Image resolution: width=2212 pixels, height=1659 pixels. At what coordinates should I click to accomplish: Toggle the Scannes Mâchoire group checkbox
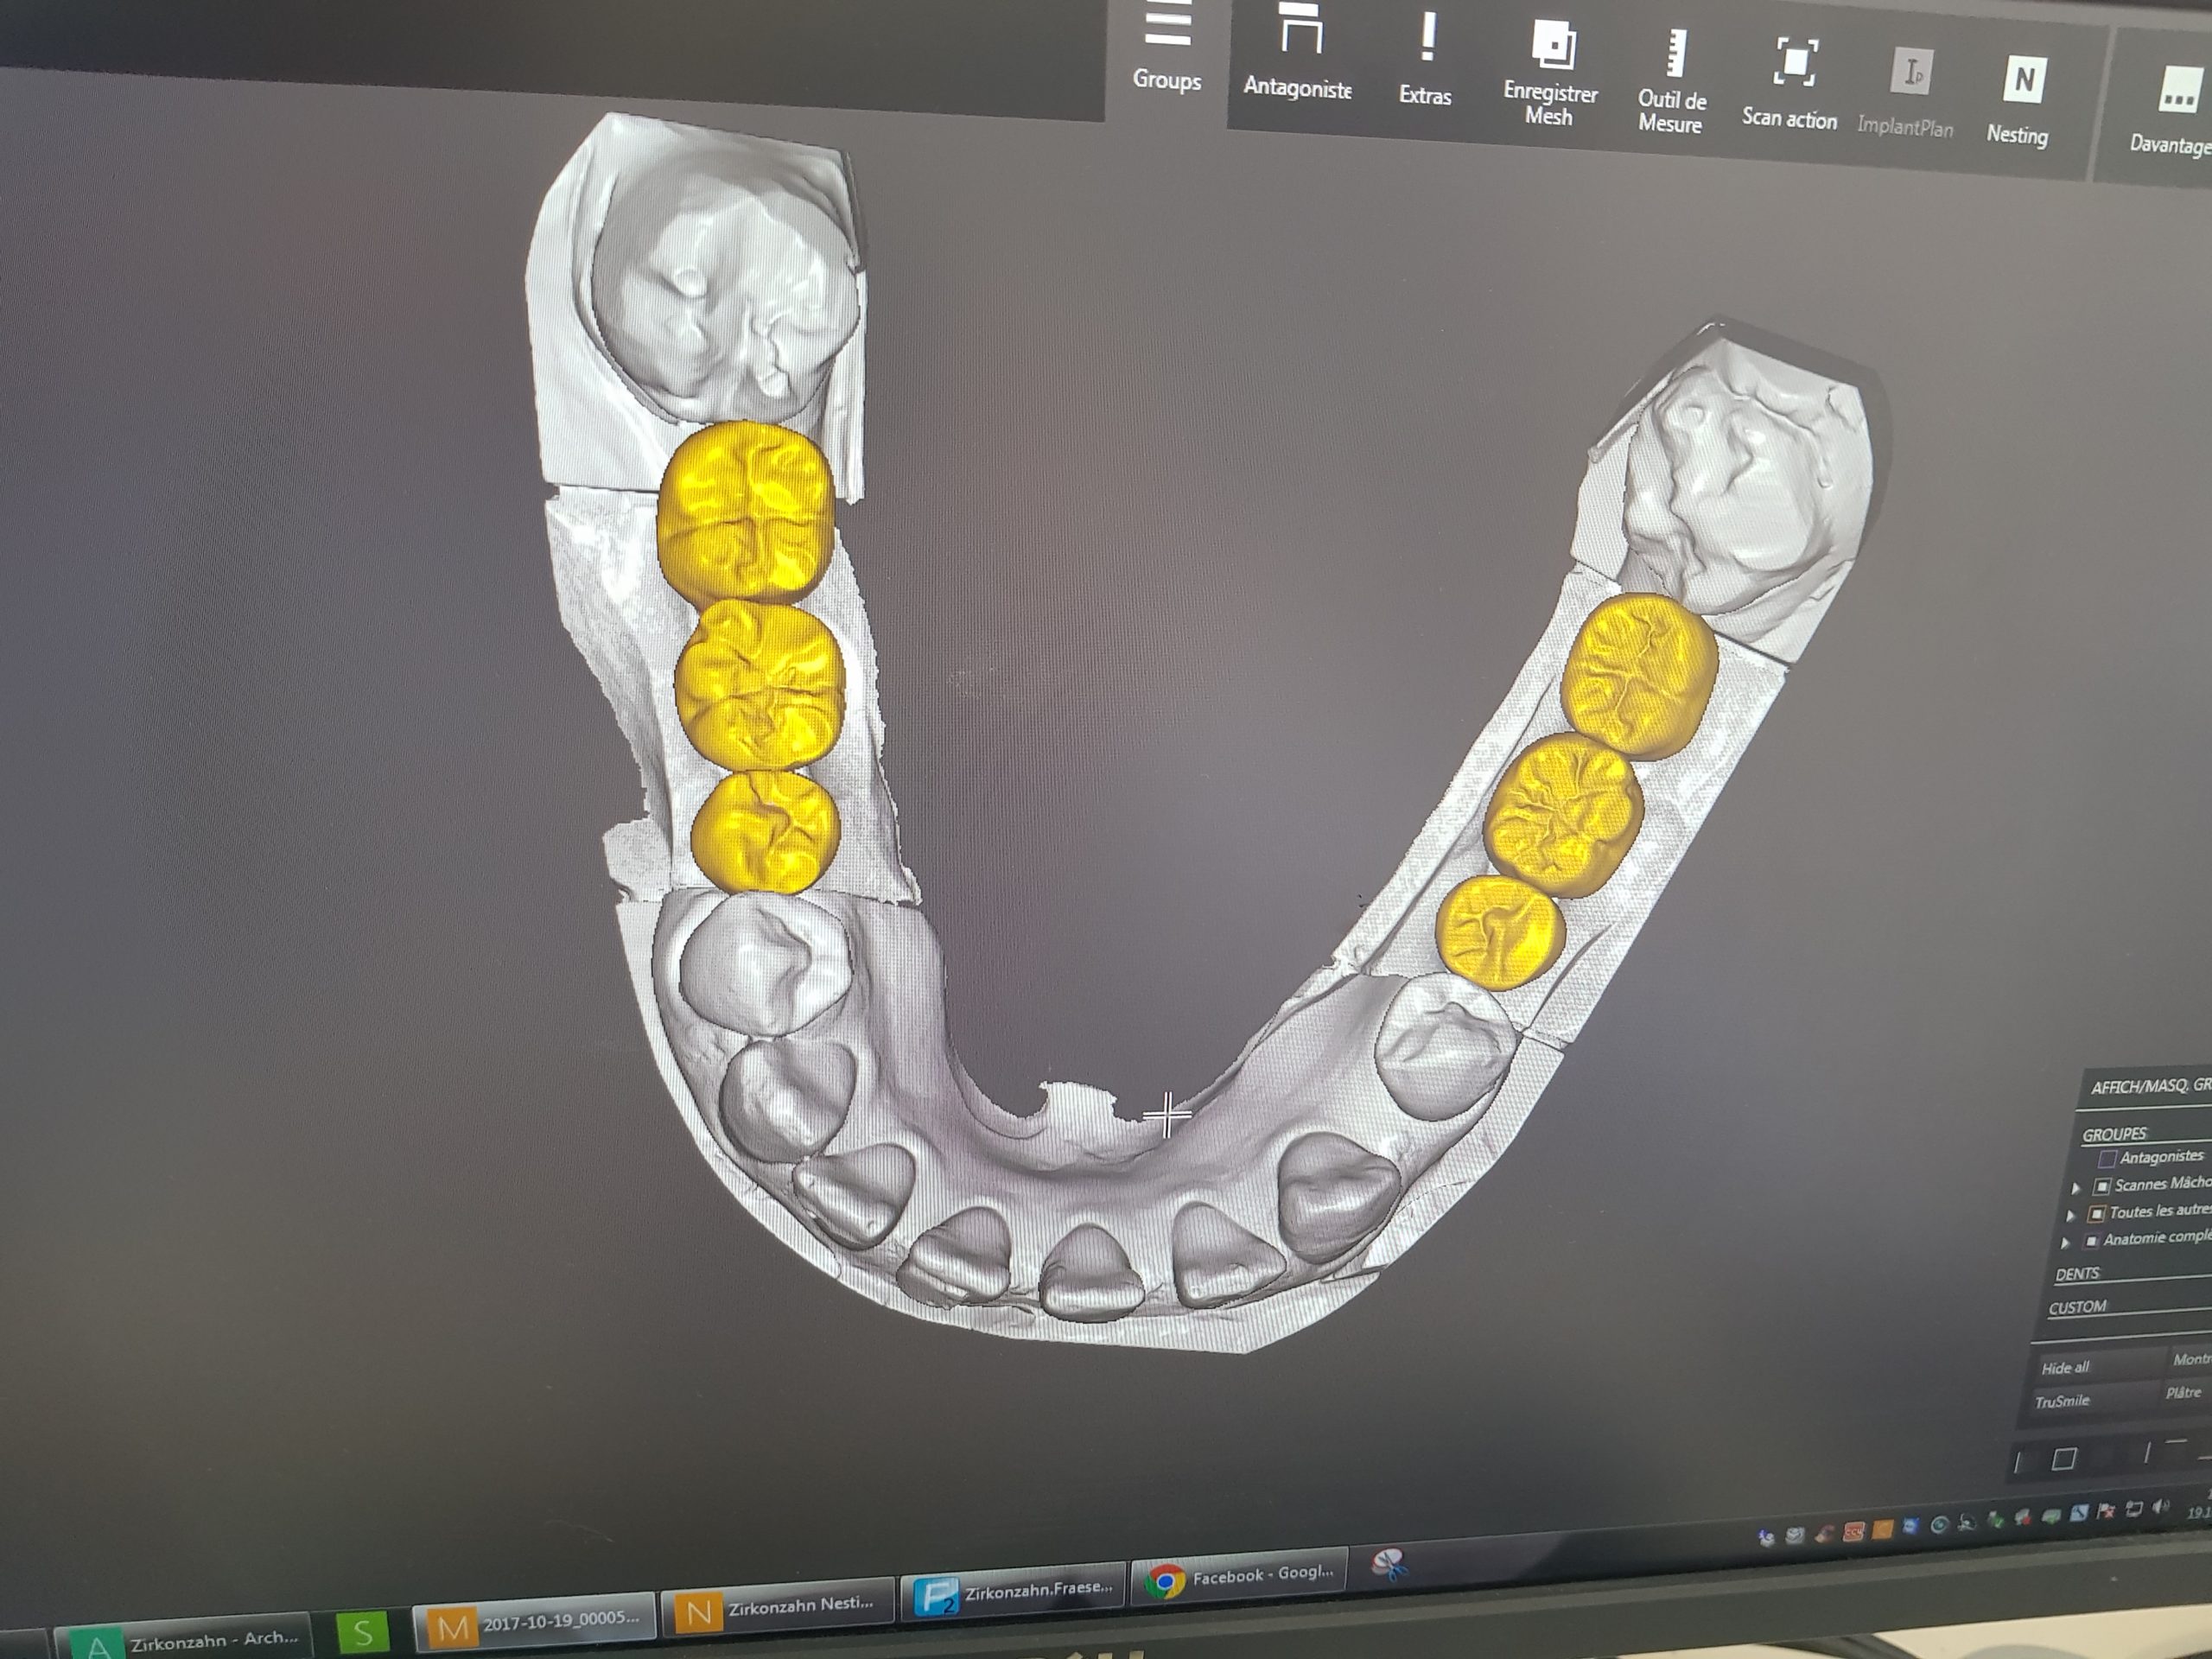2101,1186
